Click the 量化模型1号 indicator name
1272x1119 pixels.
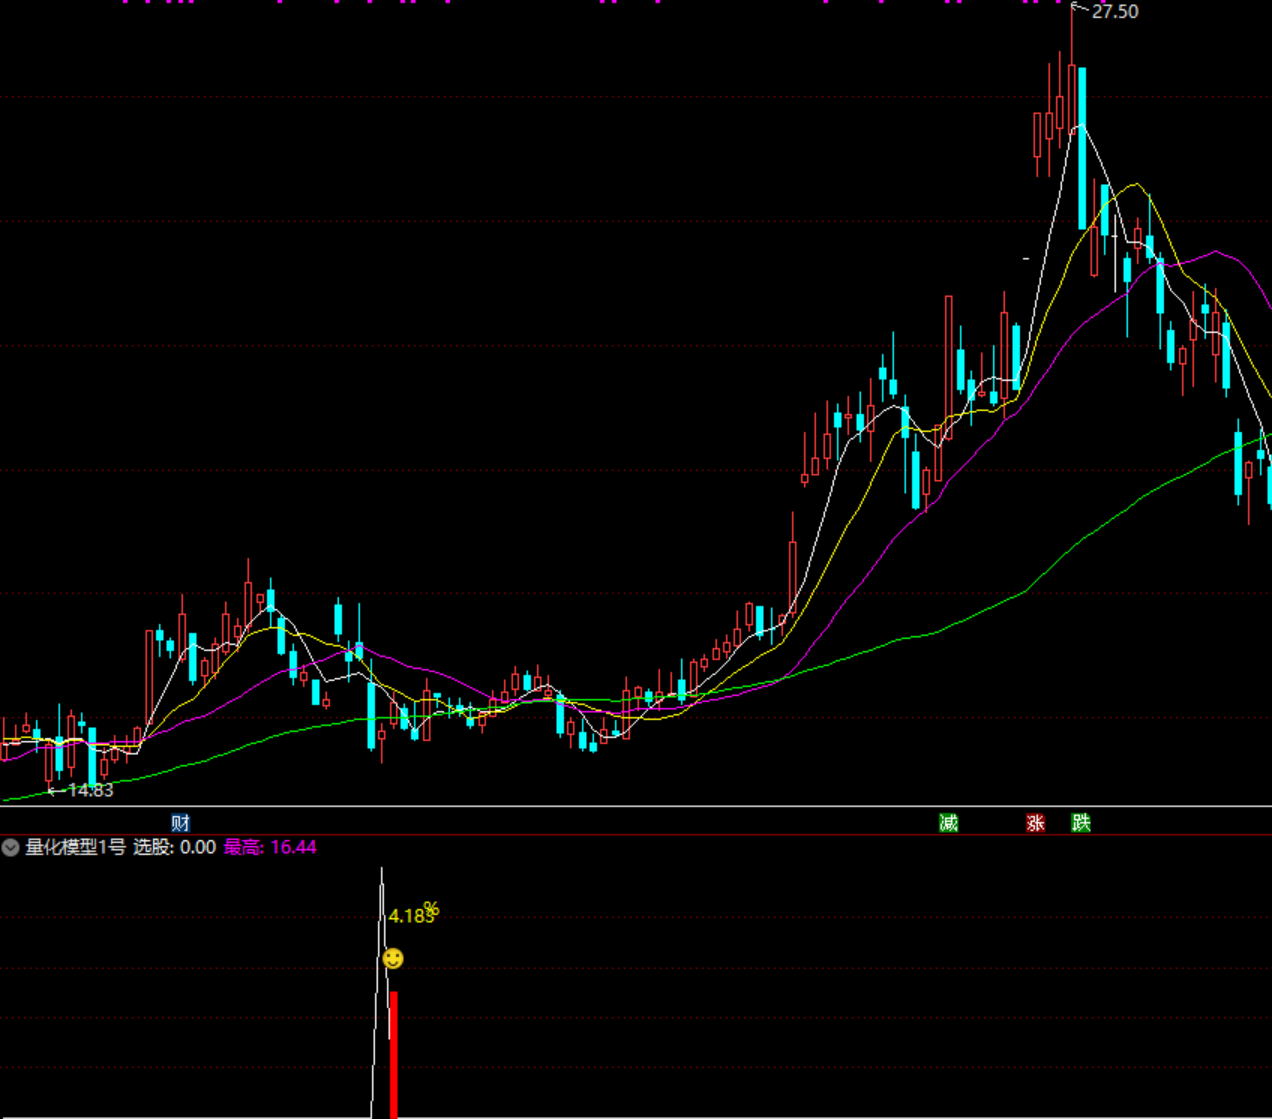click(76, 848)
